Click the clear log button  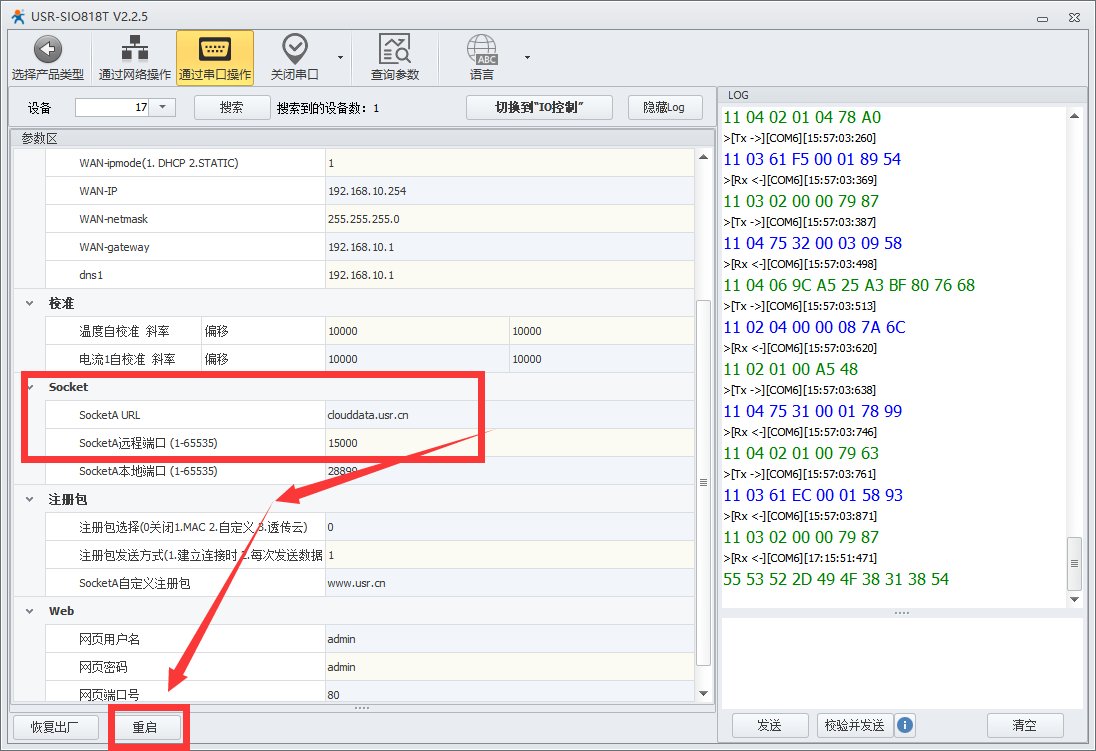tap(1024, 725)
